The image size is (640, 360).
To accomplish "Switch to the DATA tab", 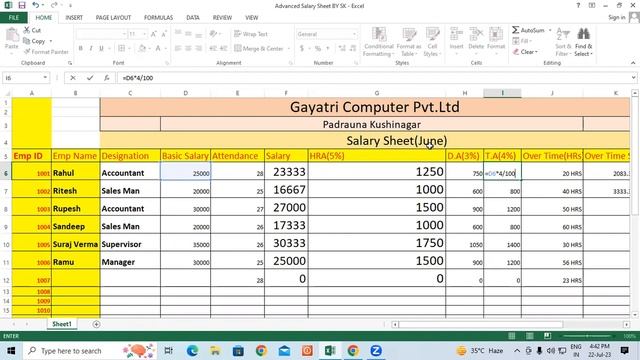I will (193, 18).
